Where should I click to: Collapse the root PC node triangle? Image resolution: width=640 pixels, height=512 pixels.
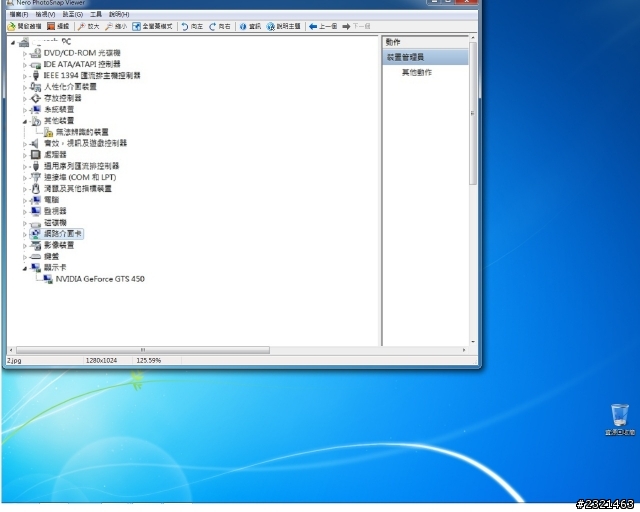[13, 42]
